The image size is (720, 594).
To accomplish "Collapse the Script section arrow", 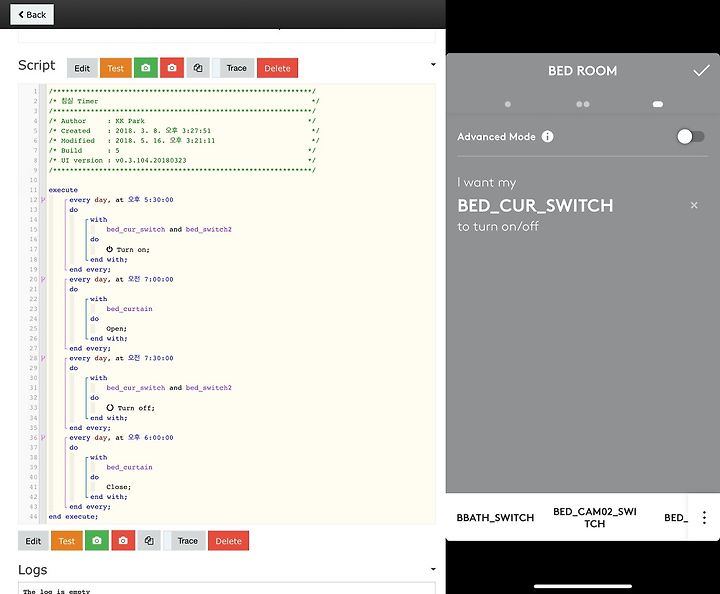I will click(433, 64).
